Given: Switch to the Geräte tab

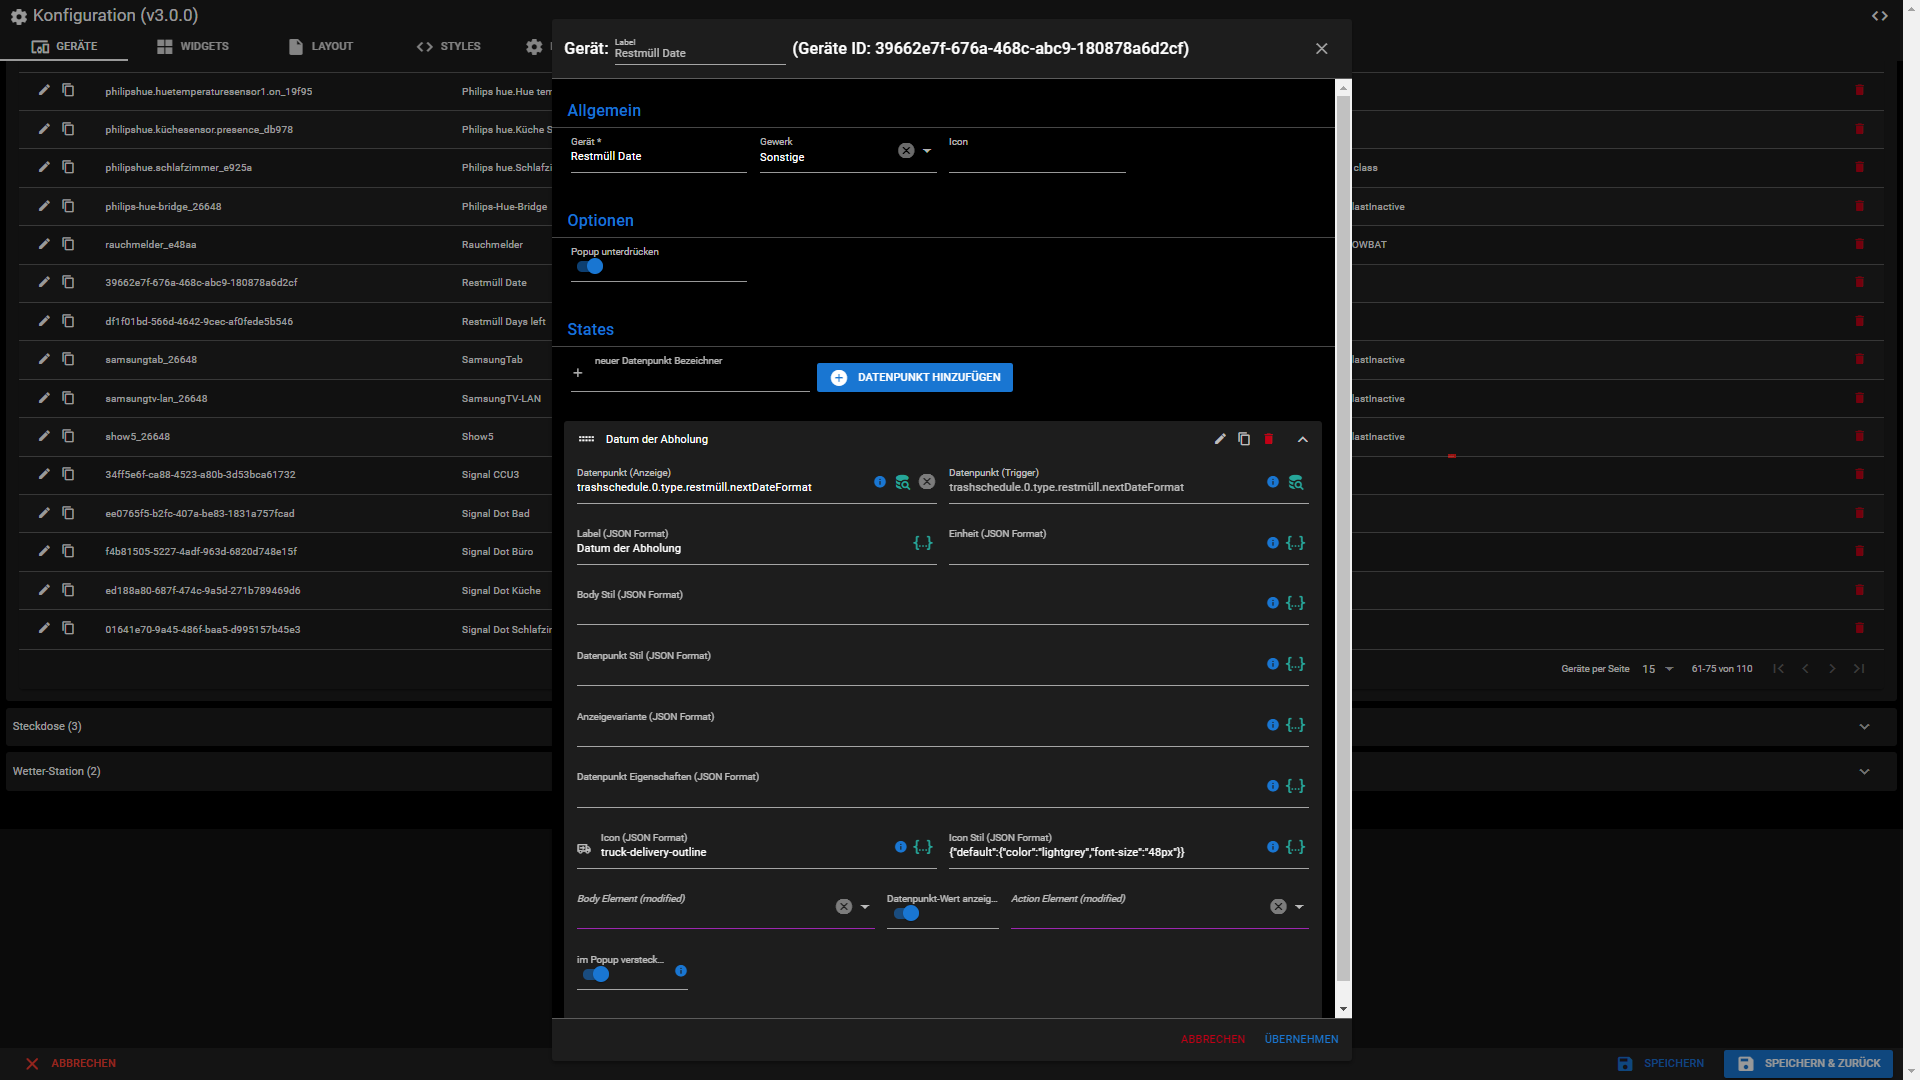Looking at the screenshot, I should (64, 46).
